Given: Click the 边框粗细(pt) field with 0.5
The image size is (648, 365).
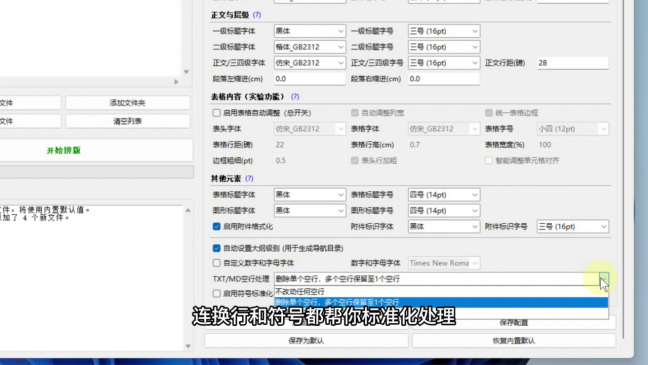Looking at the screenshot, I should (310, 160).
